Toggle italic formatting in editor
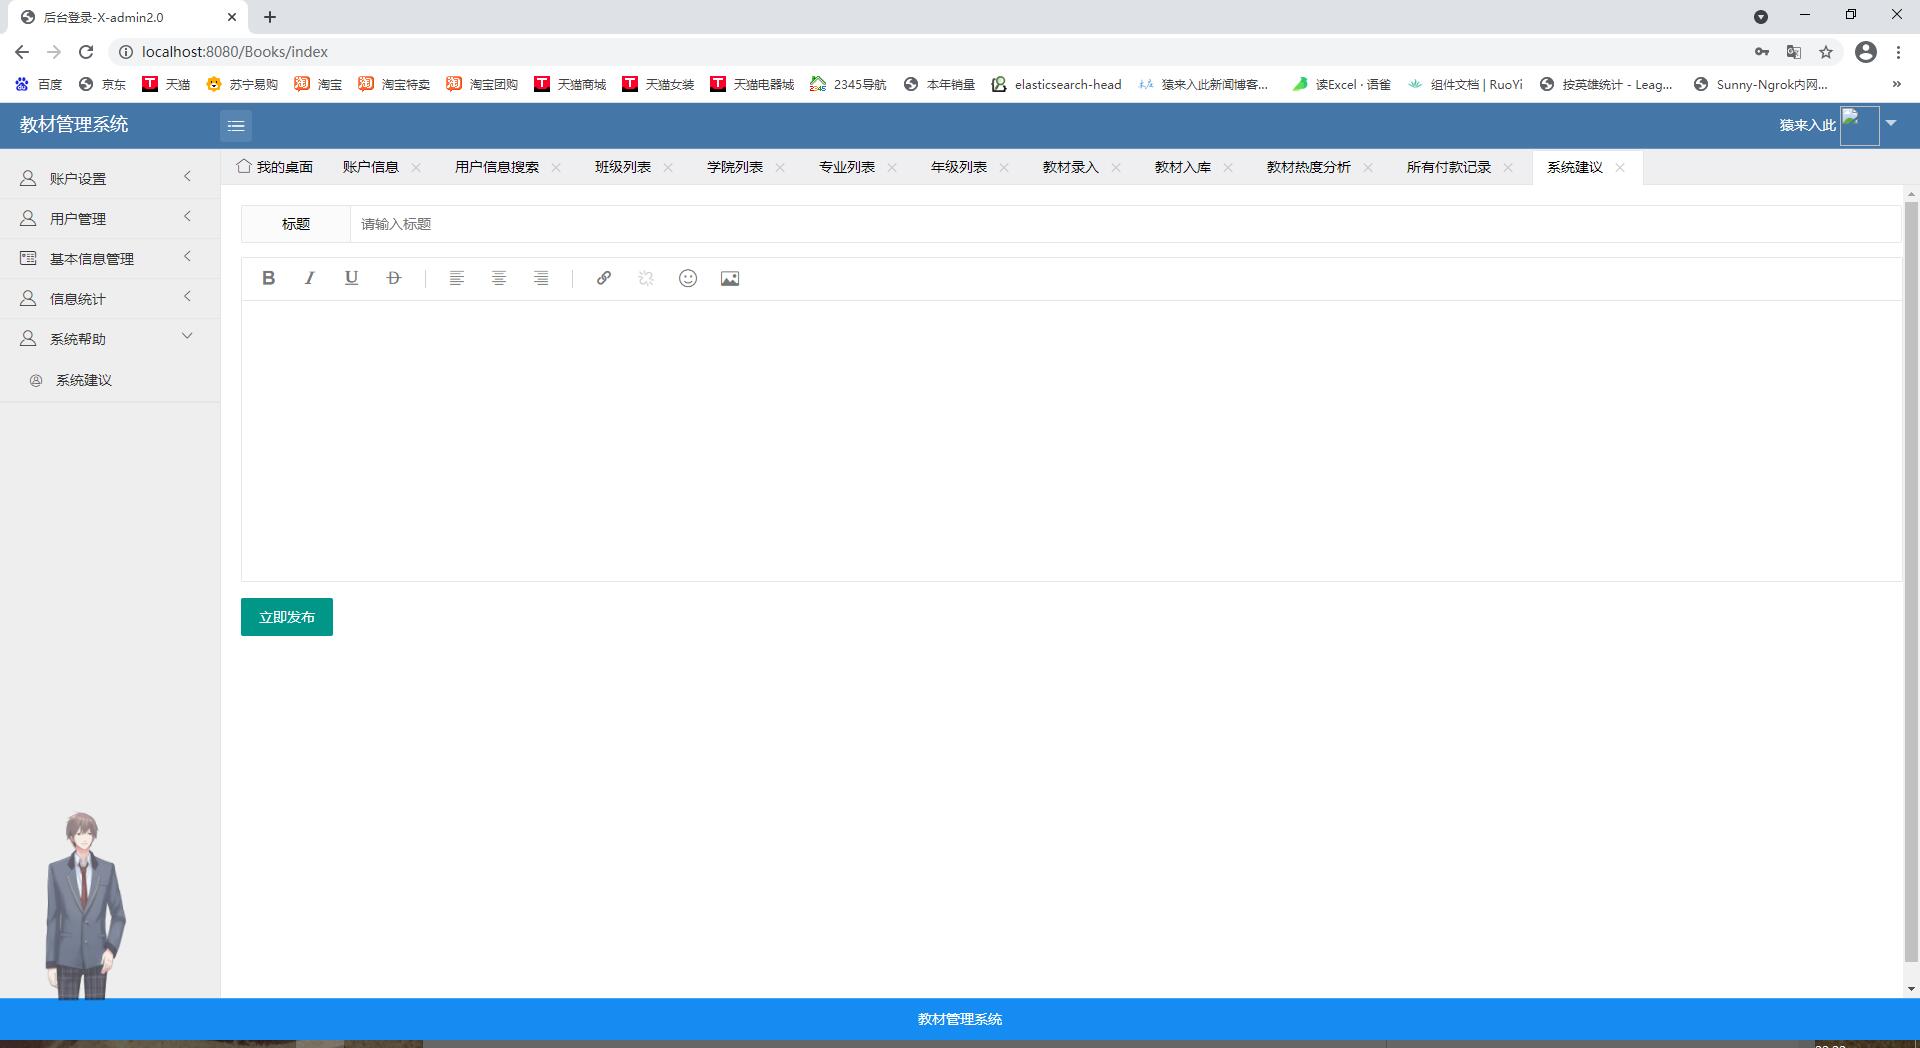1920x1048 pixels. pyautogui.click(x=310, y=278)
